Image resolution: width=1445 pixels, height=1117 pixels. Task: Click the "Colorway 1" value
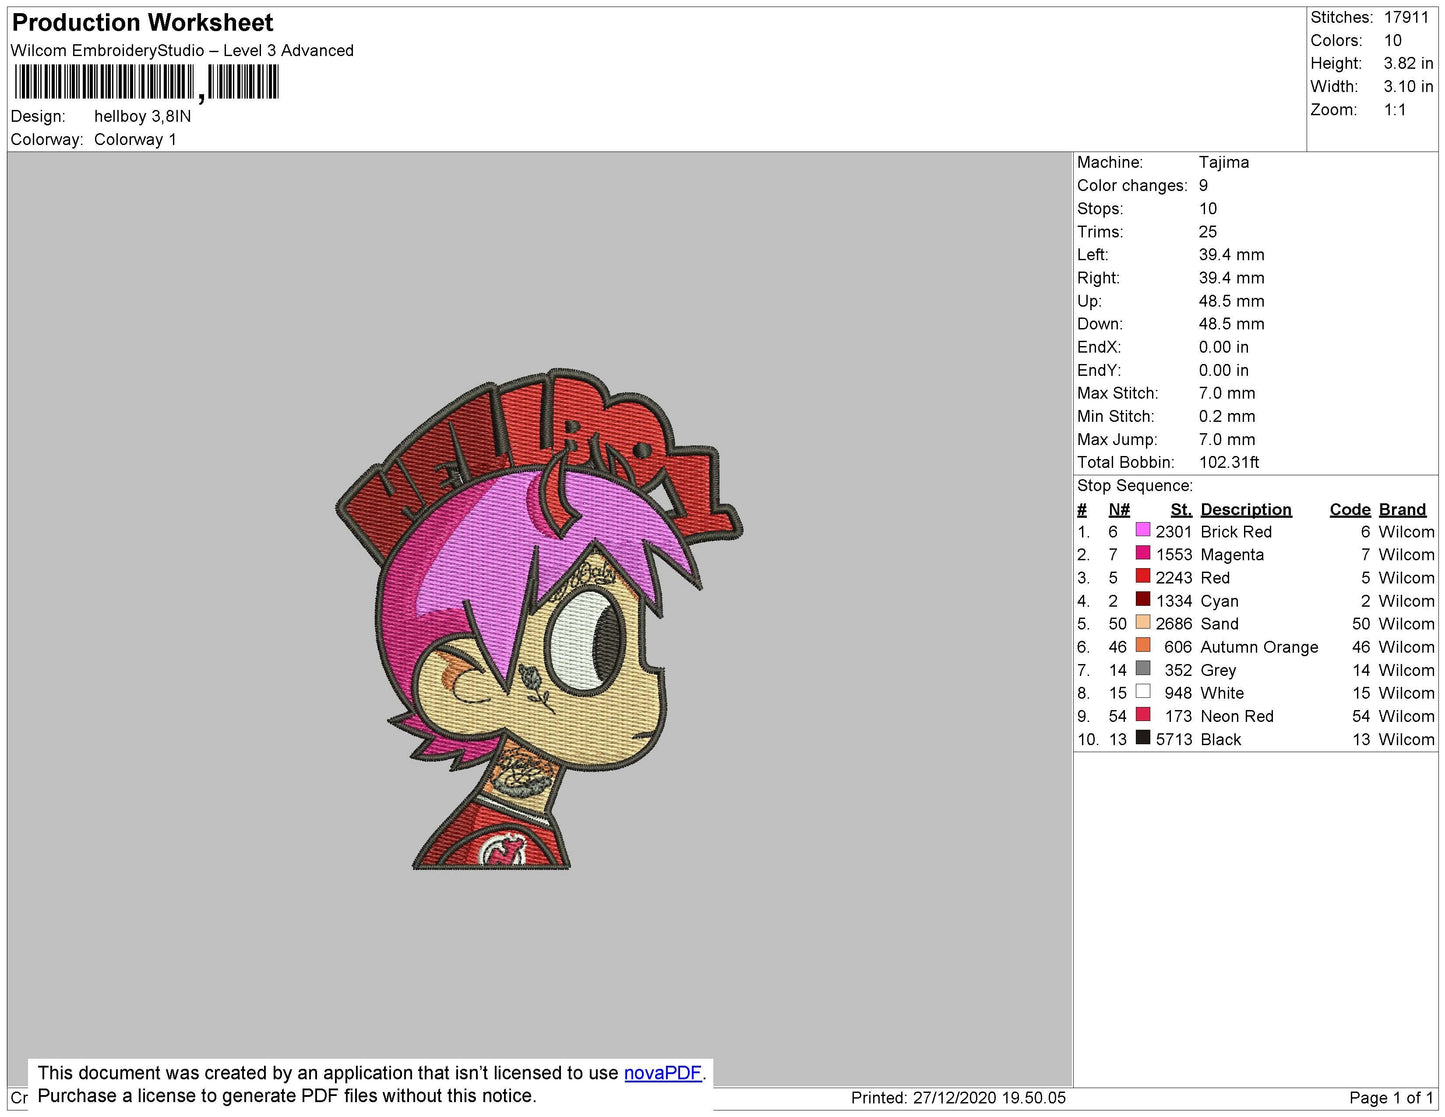(135, 140)
